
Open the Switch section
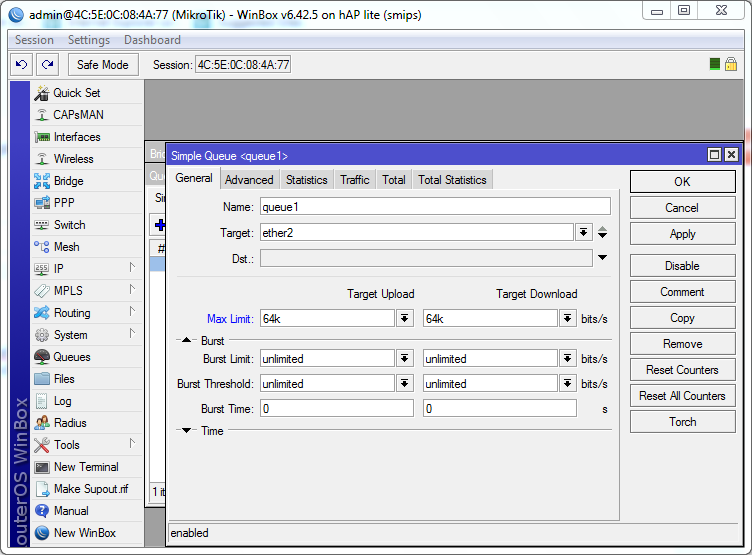pos(88,224)
